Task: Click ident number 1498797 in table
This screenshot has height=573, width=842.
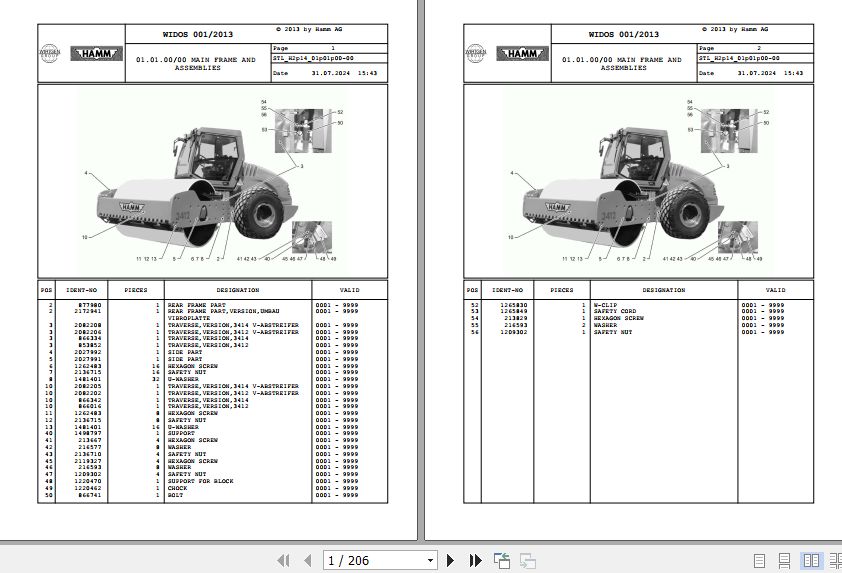Action: click(88, 433)
